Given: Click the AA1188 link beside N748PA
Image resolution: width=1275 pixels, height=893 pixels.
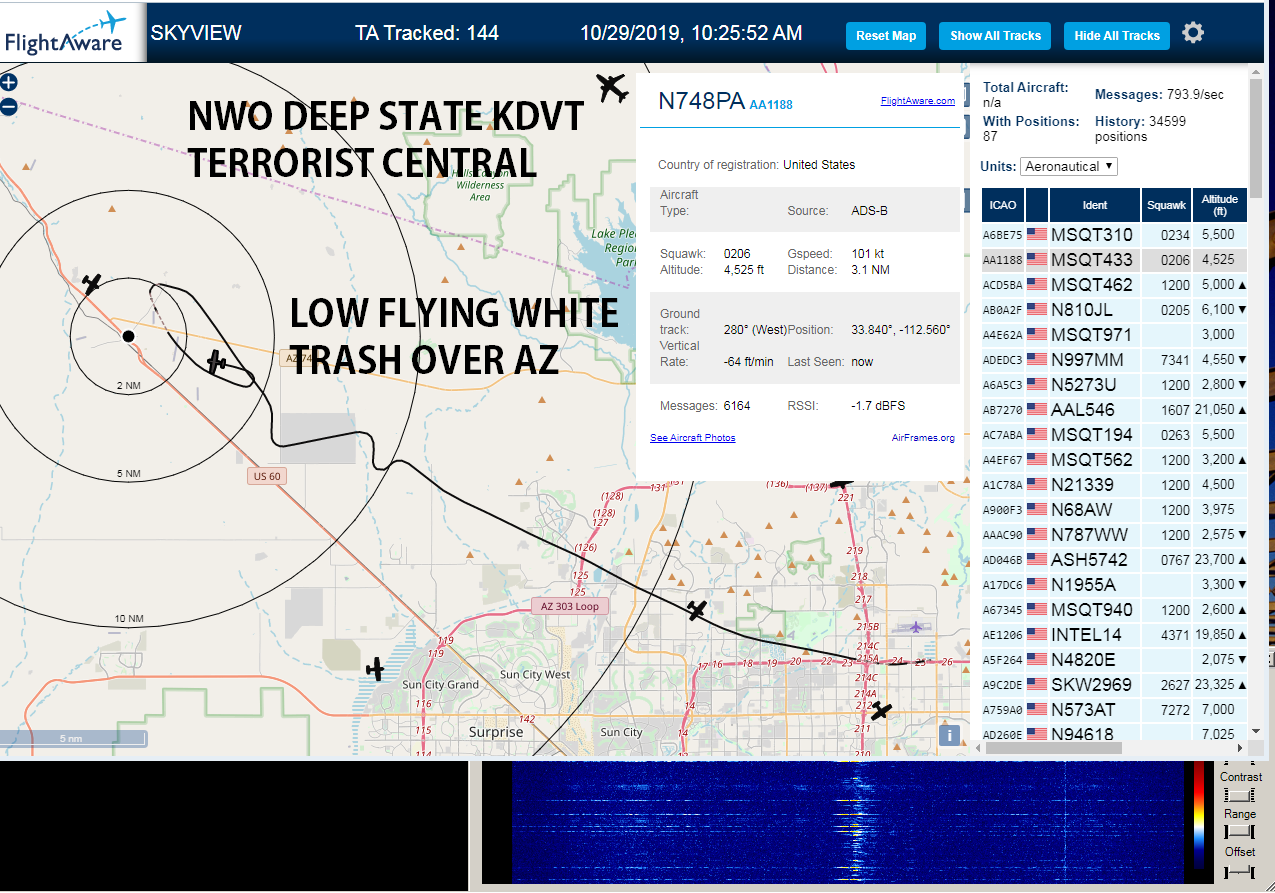Looking at the screenshot, I should point(770,105).
